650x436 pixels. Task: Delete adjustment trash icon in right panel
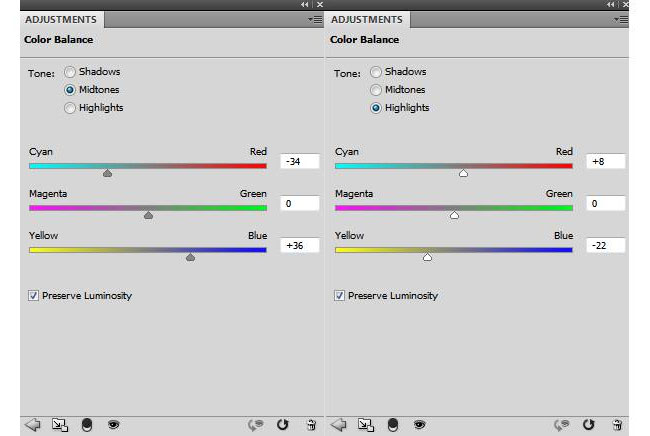617,425
